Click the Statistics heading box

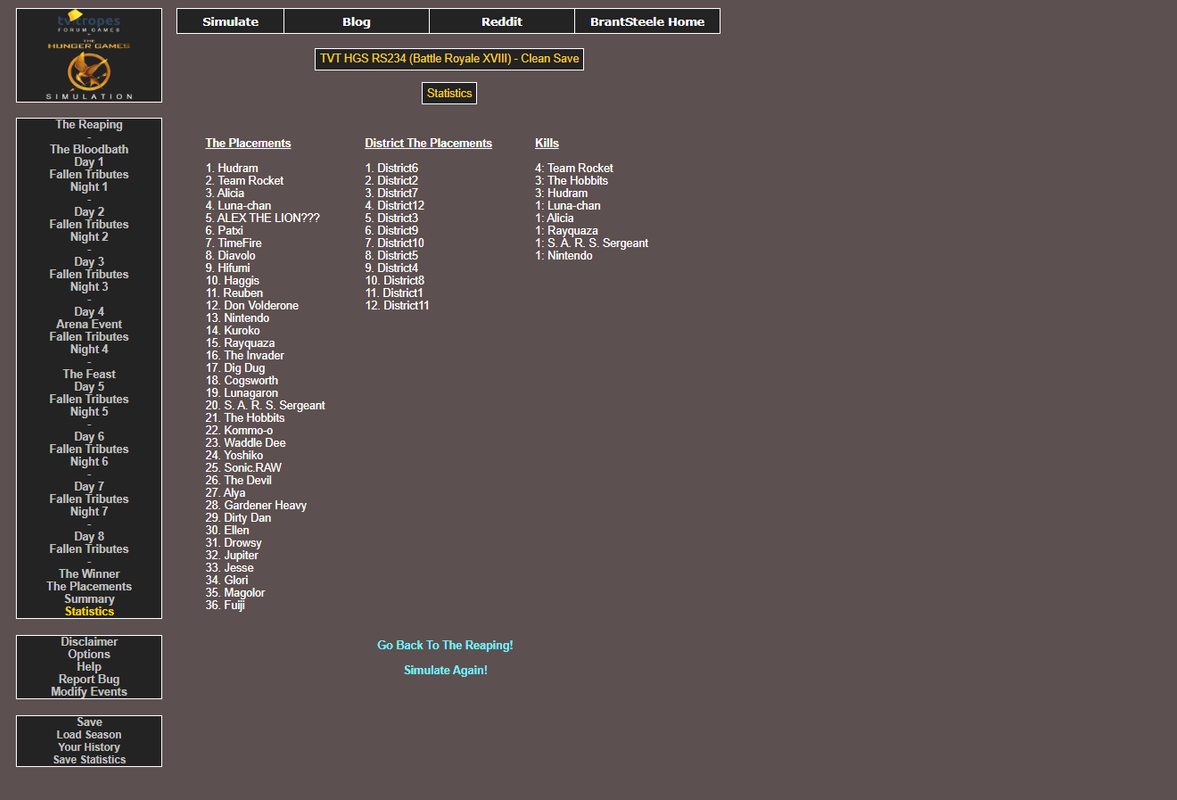pos(449,93)
